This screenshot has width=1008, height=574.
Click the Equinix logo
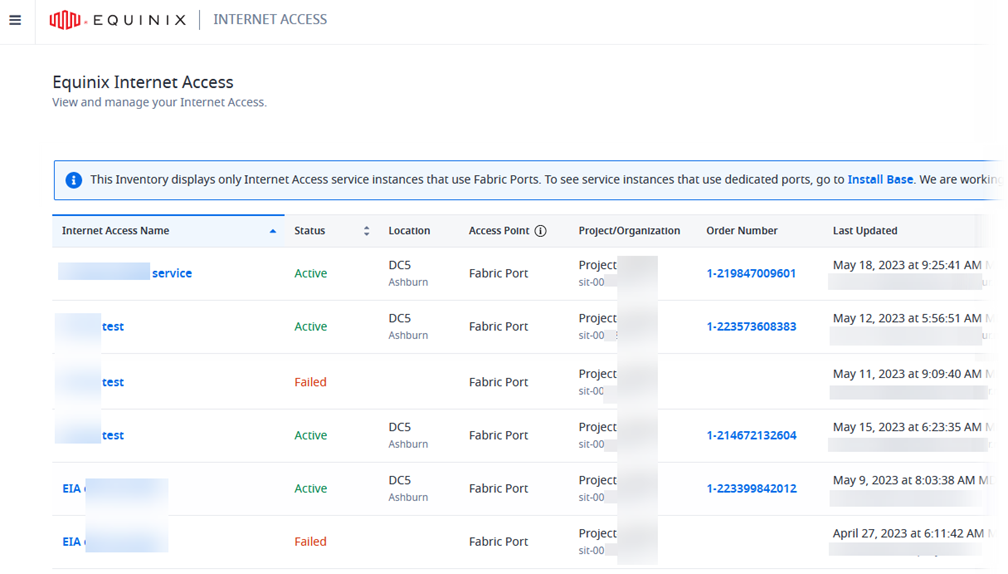(118, 20)
